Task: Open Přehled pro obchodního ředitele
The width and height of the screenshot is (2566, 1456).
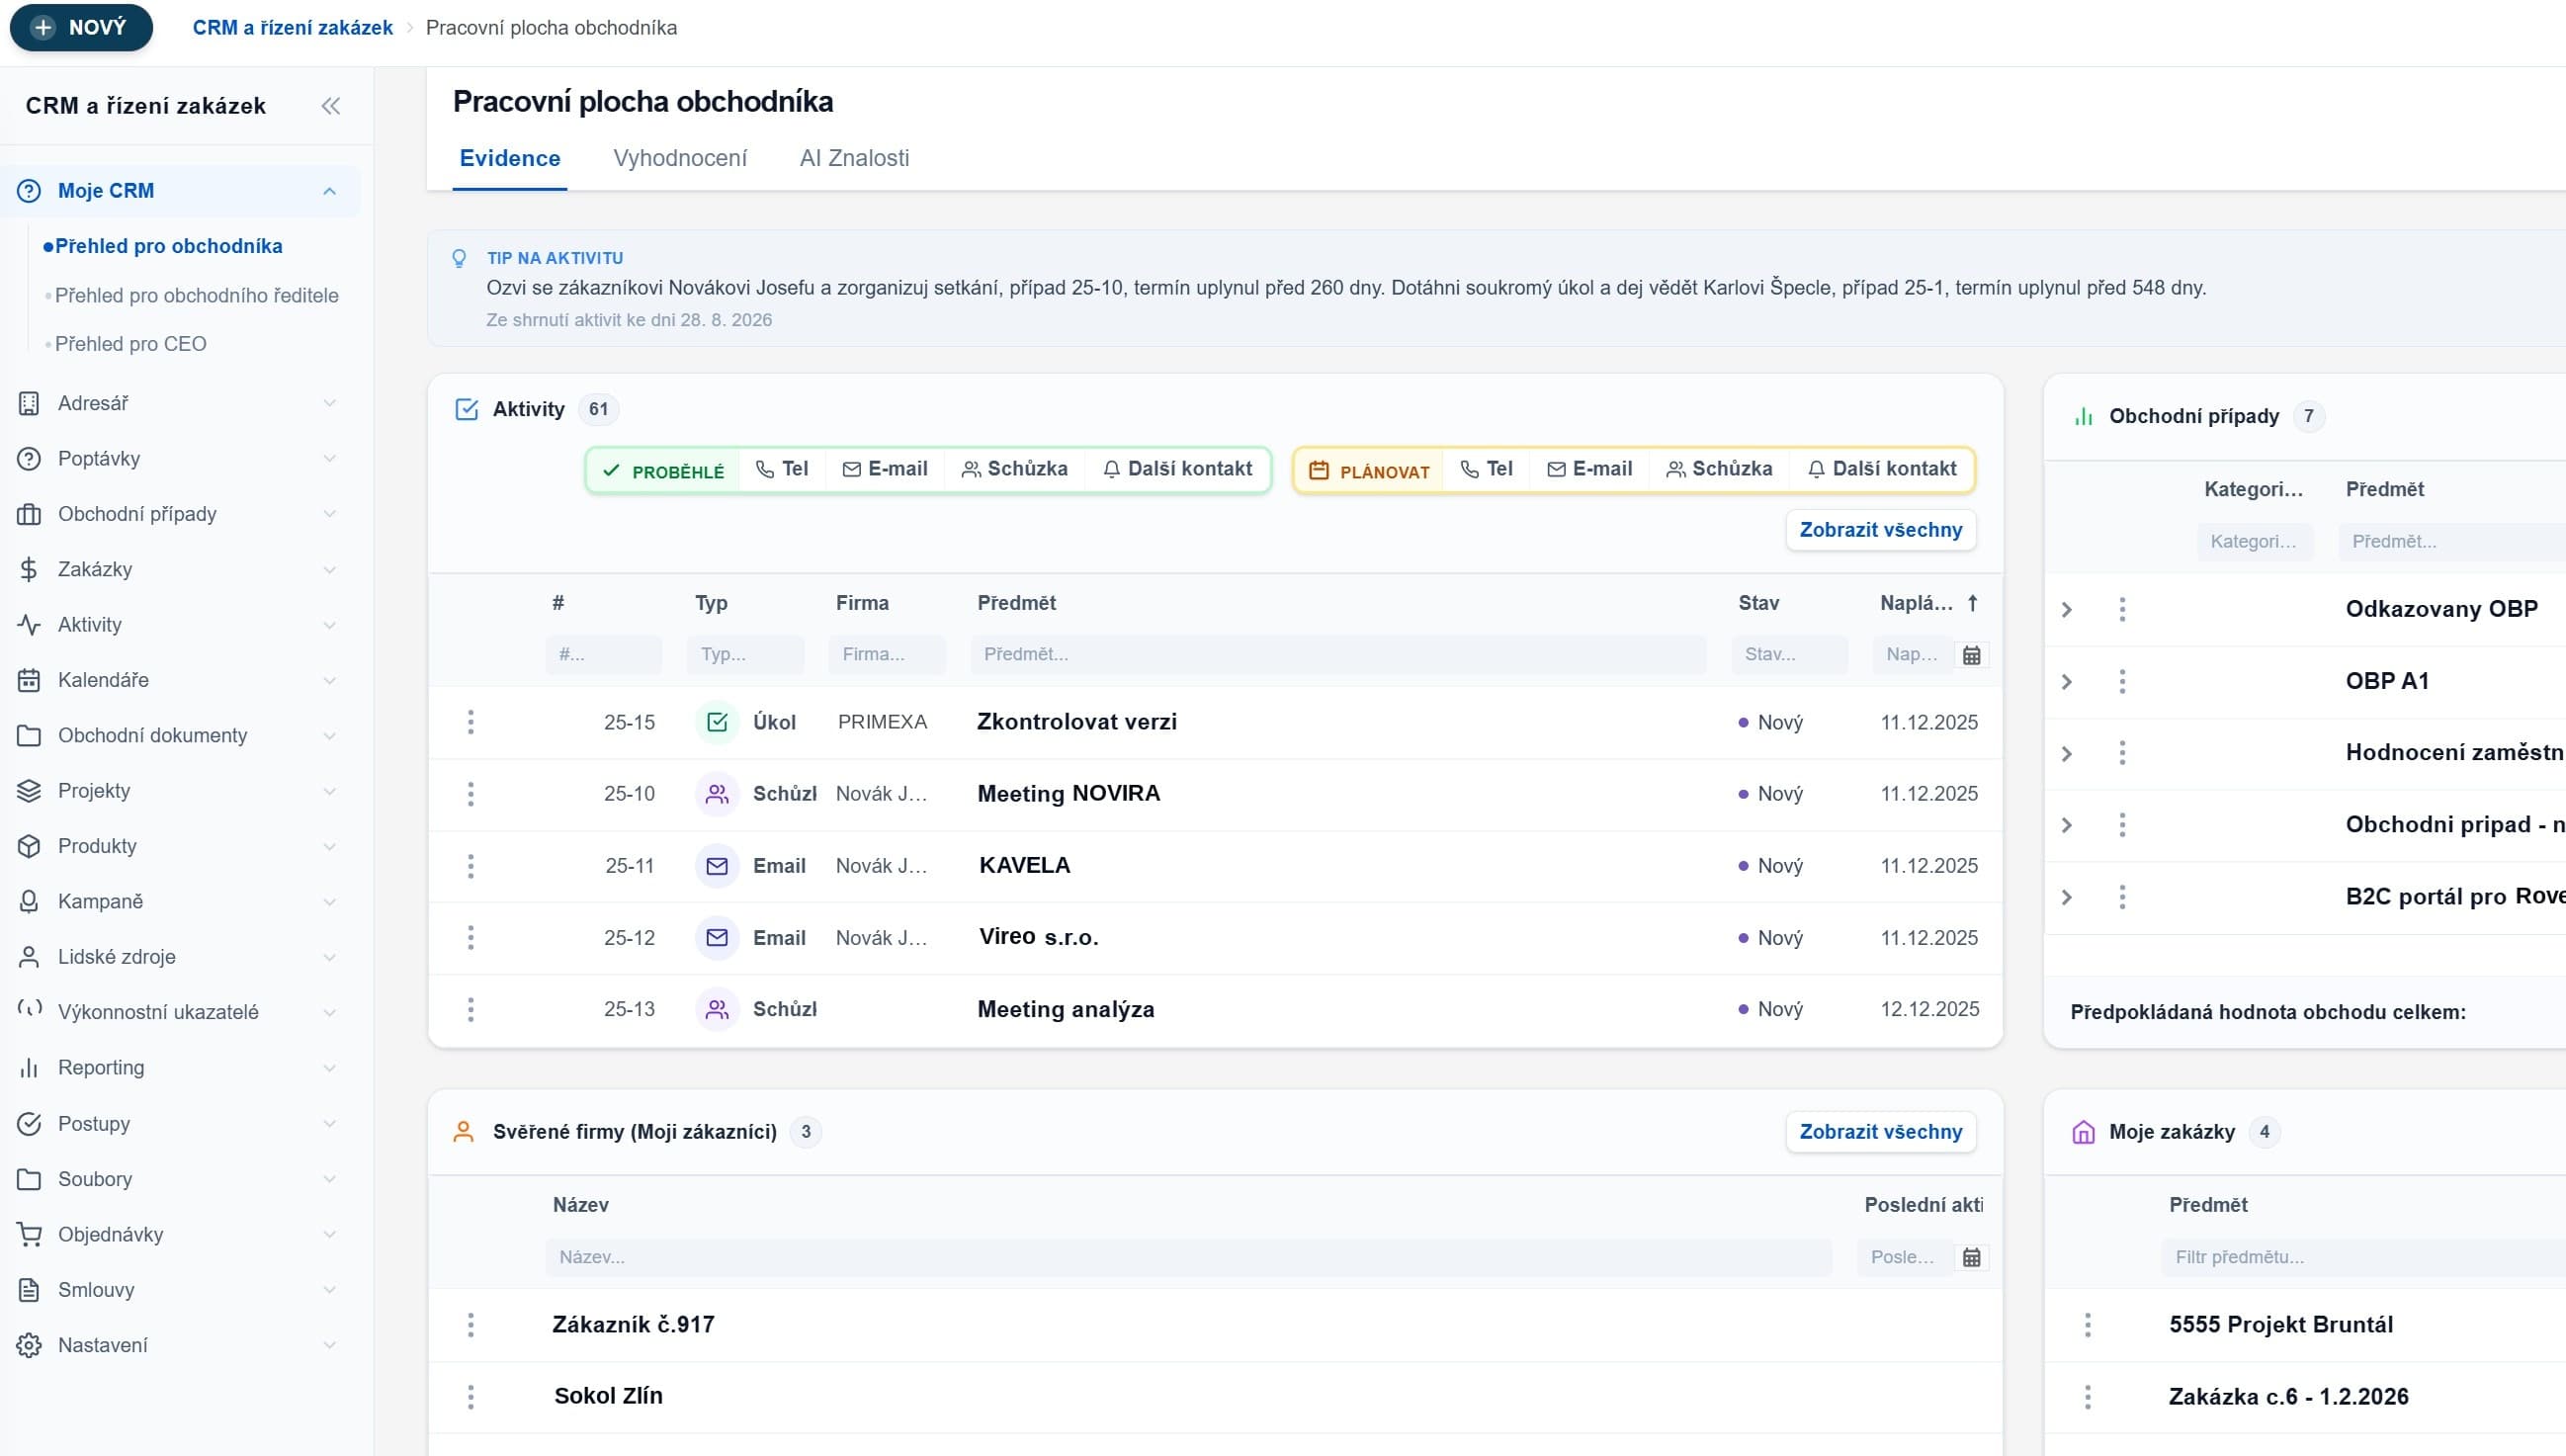Action: tap(197, 295)
